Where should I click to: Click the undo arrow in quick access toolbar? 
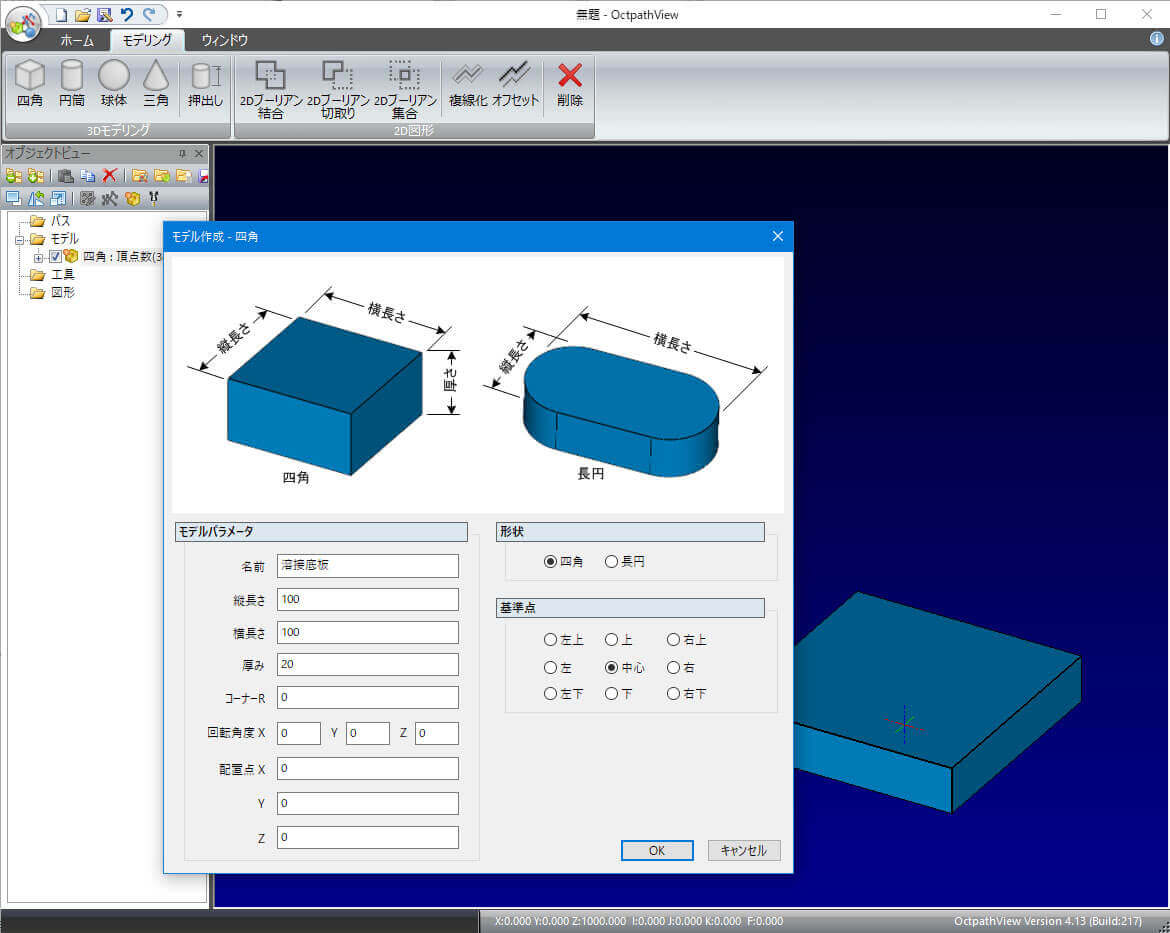[x=127, y=14]
